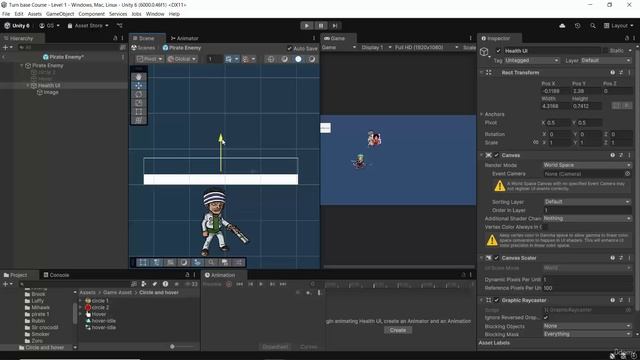The height and width of the screenshot is (360, 640).
Task: Open Additional Shader Channels dropdown
Action: (587, 218)
